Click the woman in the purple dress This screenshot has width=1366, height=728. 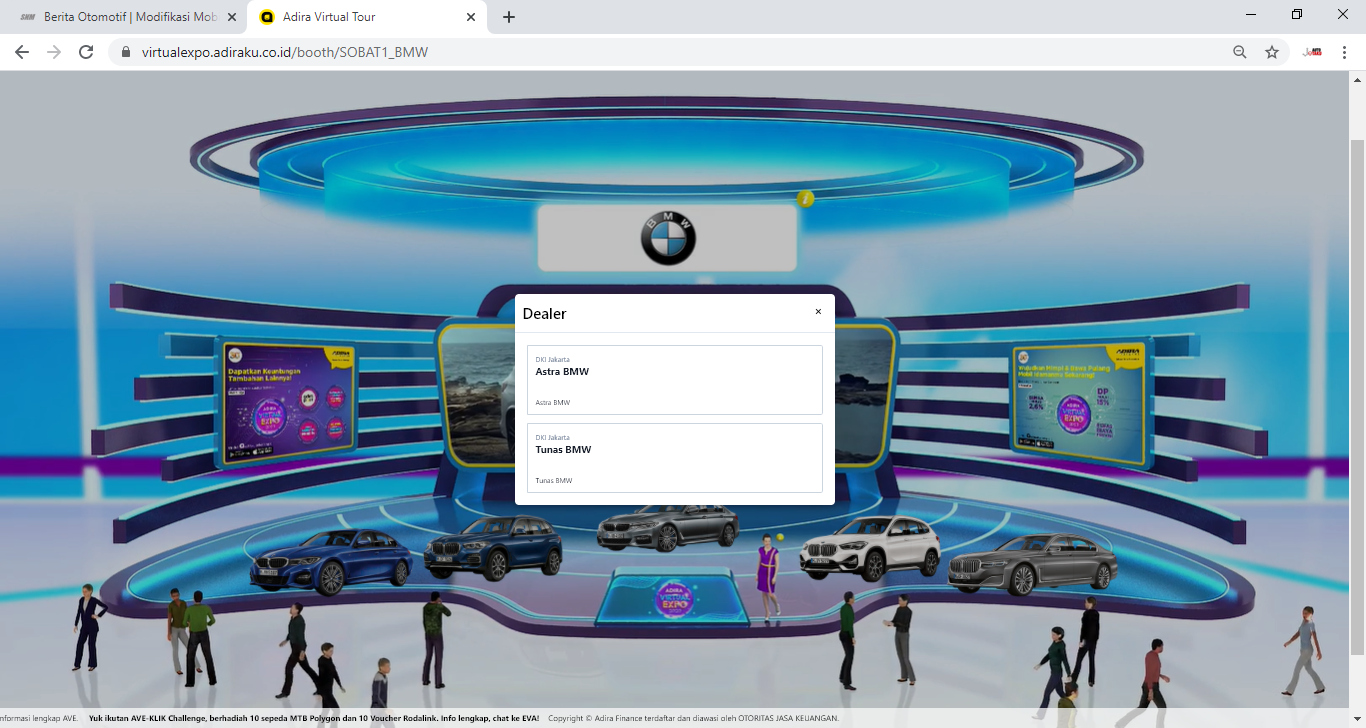[767, 574]
